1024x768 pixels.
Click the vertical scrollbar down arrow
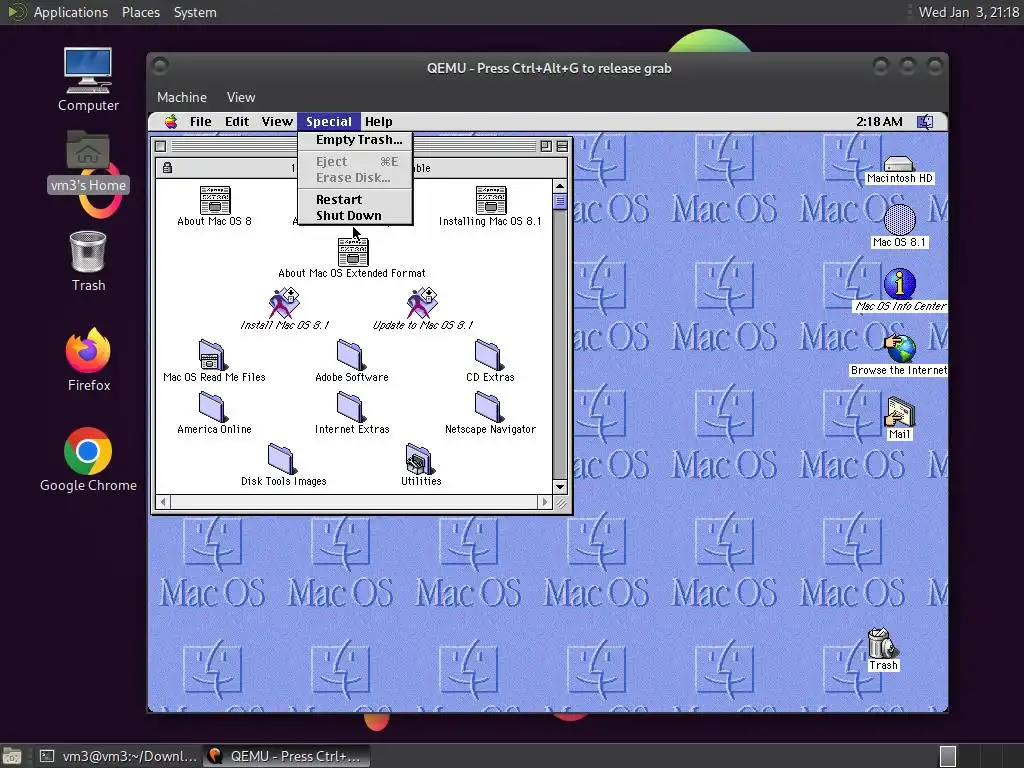[560, 487]
